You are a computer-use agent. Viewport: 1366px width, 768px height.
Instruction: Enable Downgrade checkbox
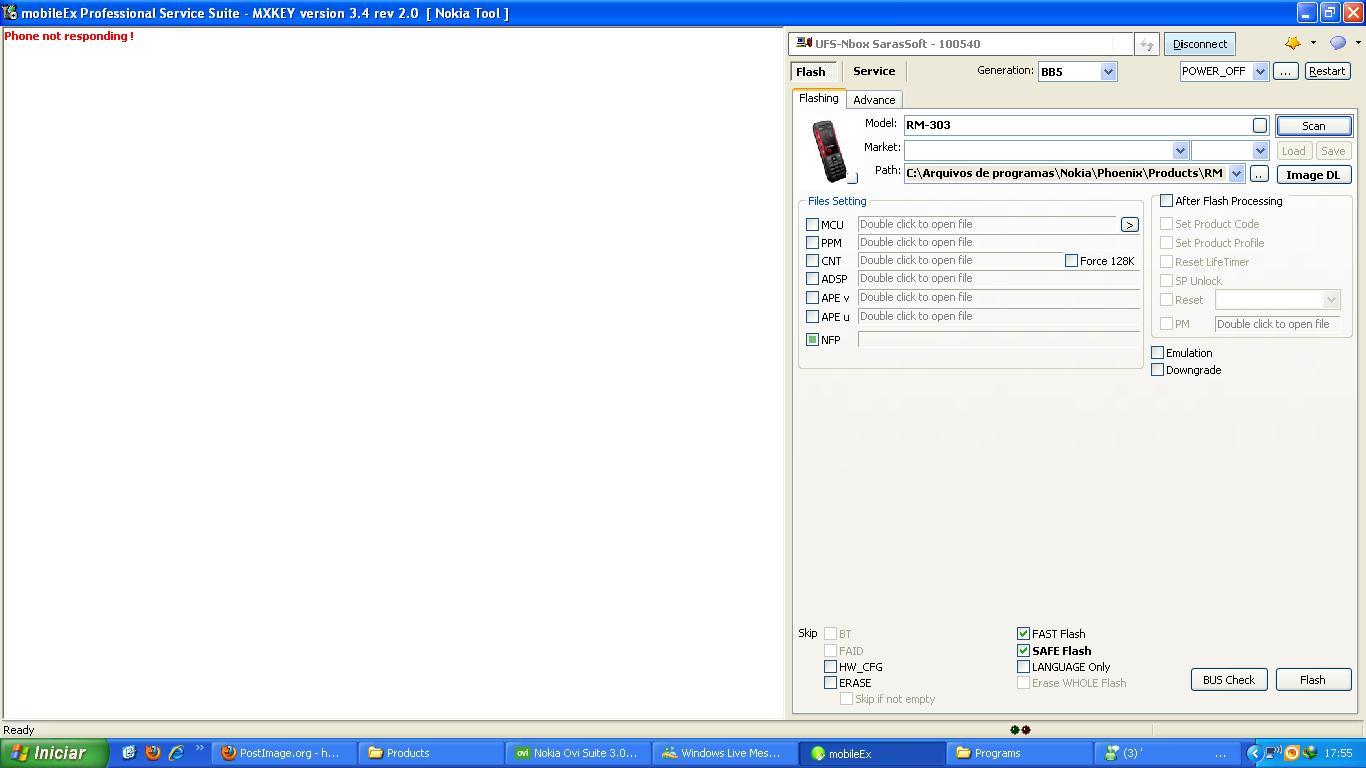click(1157, 370)
